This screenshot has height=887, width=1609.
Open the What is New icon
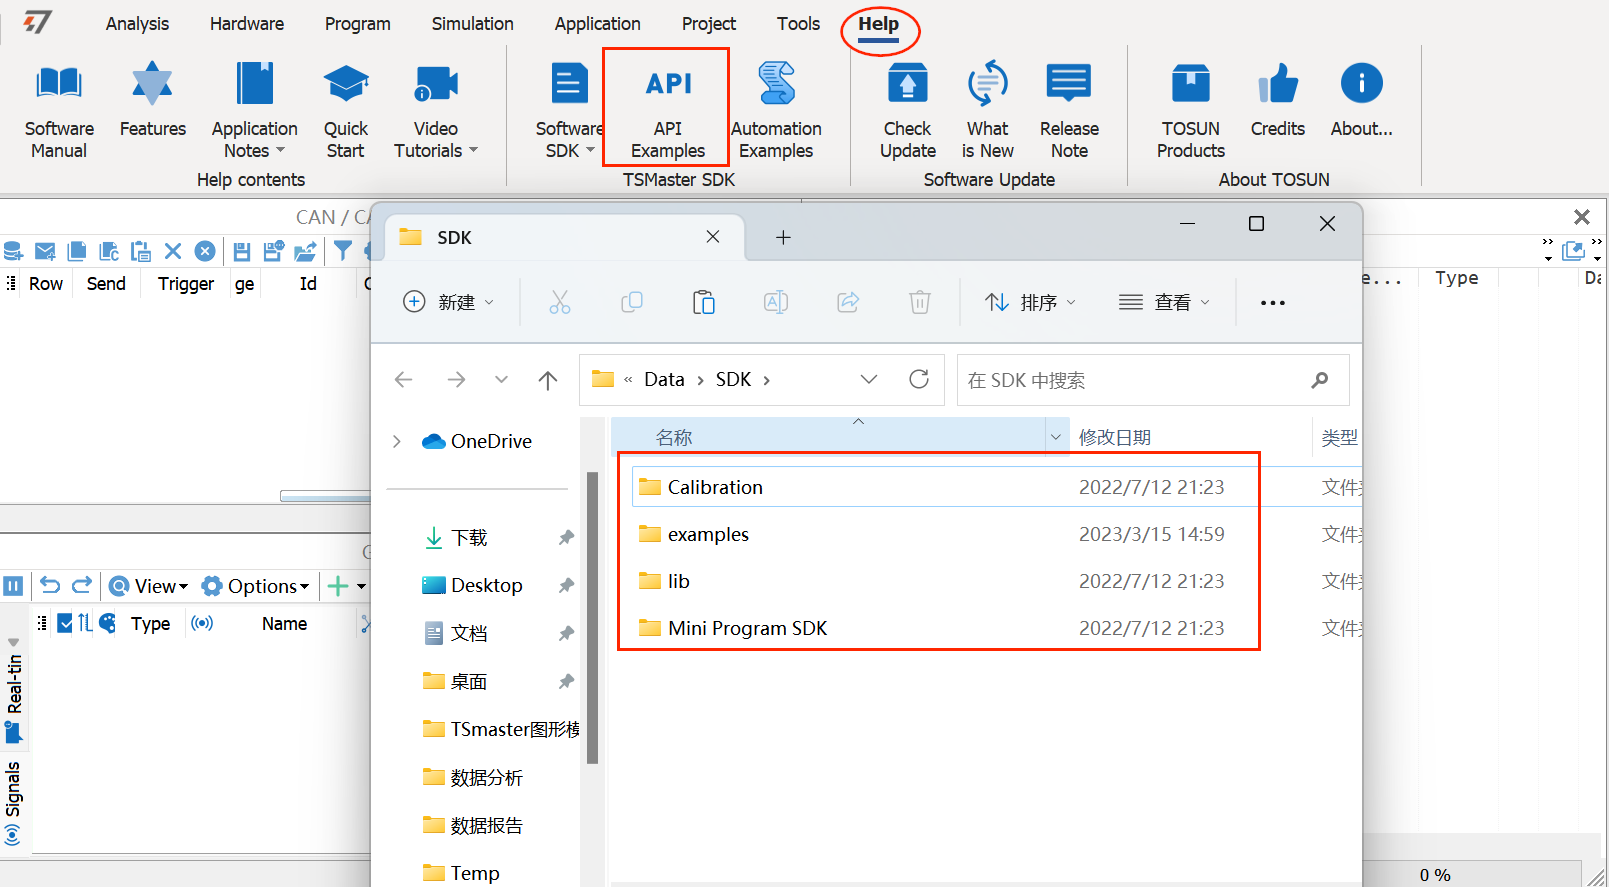(x=987, y=85)
